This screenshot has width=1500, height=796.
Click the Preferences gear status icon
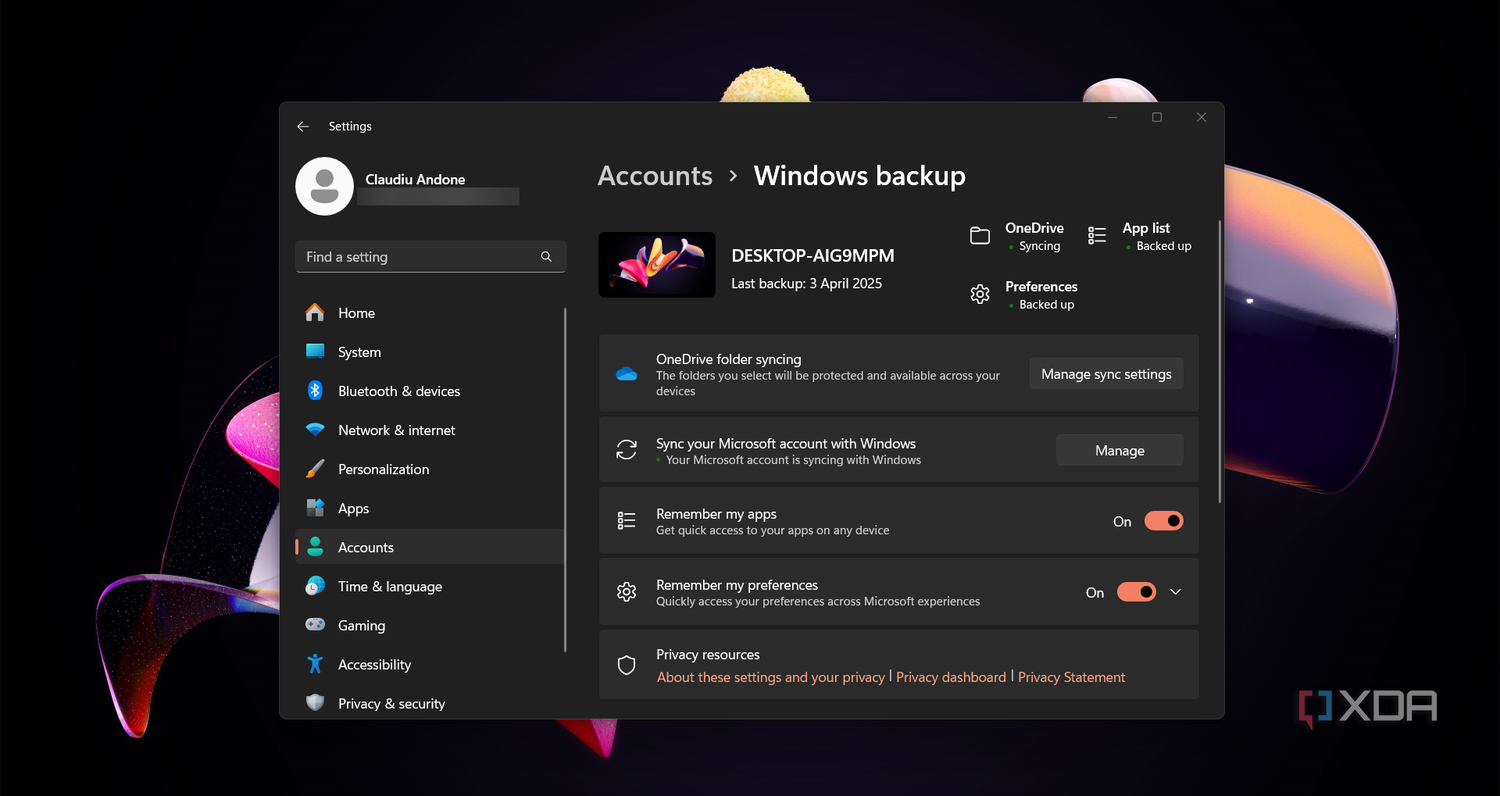pyautogui.click(x=980, y=294)
